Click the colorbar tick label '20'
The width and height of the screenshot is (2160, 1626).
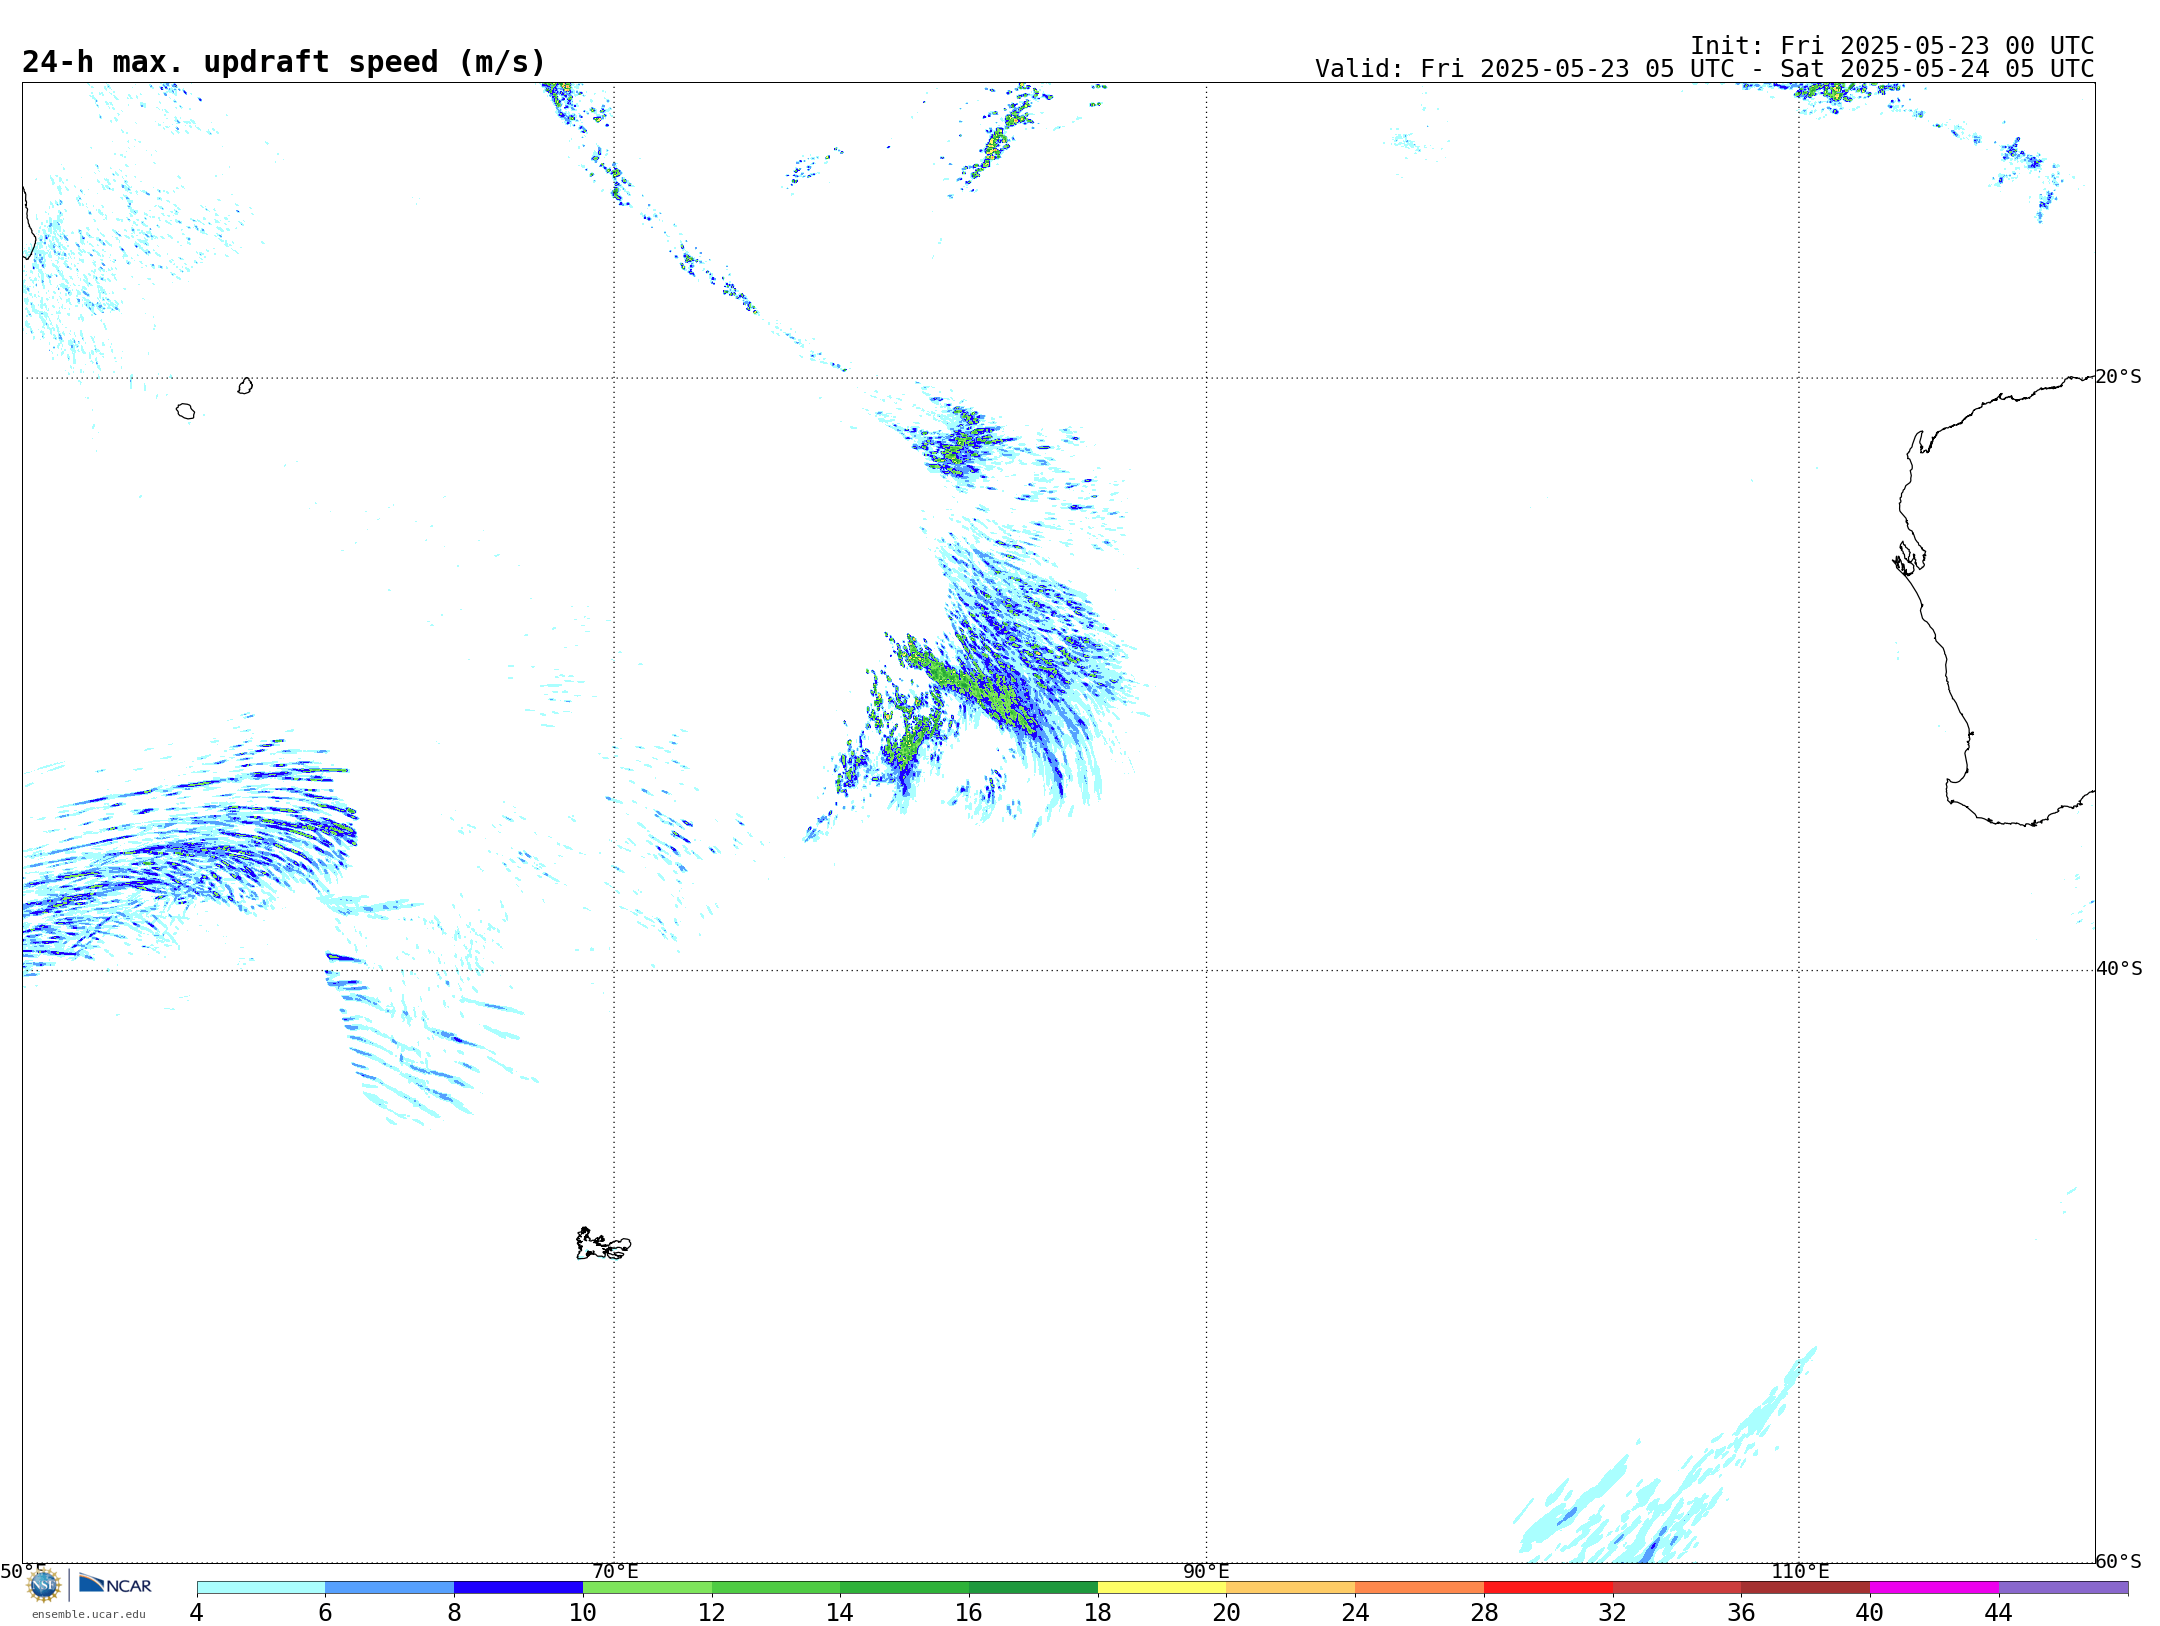(1227, 1612)
